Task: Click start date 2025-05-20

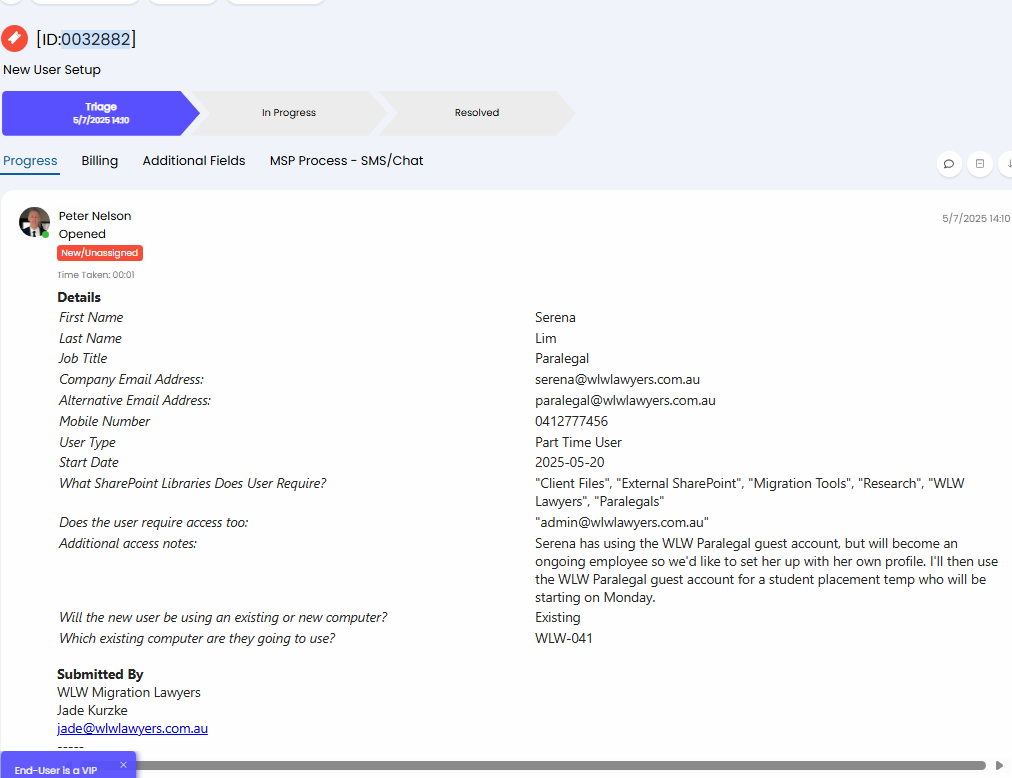Action: point(569,462)
